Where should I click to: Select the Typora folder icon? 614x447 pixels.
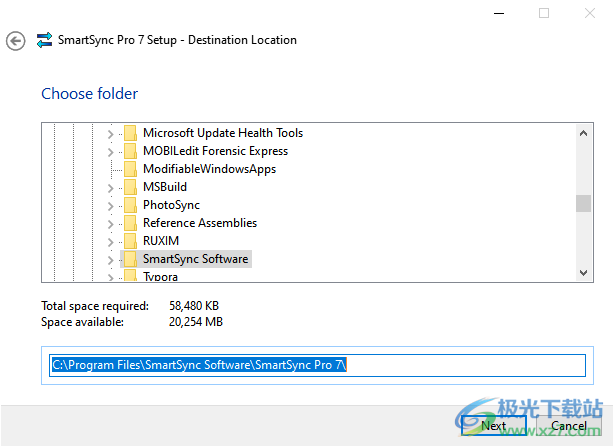click(x=130, y=275)
